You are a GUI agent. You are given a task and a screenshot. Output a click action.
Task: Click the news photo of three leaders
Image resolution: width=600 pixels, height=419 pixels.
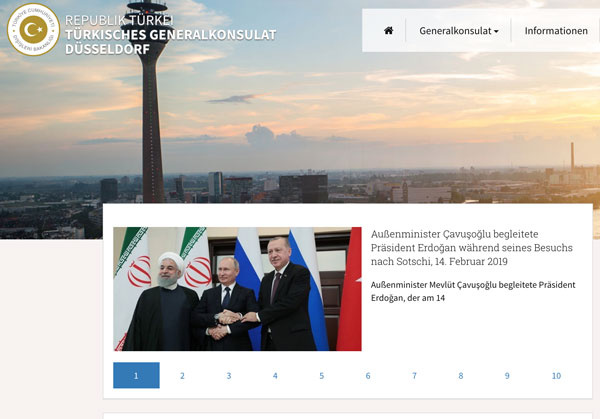pyautogui.click(x=237, y=289)
